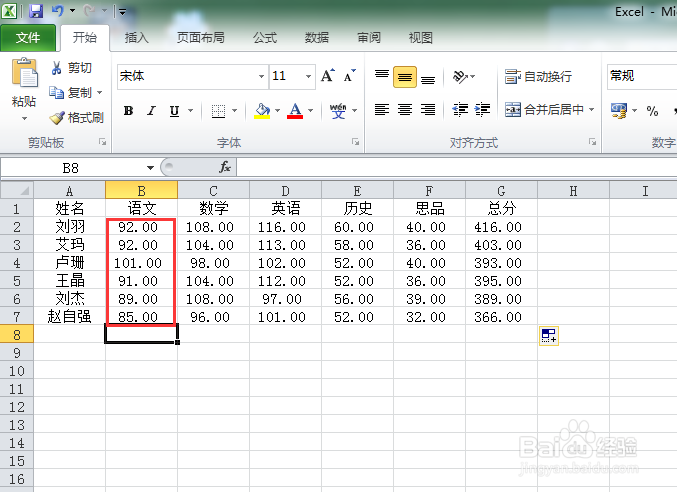
Task: Open number format dropdown 常规
Action: 642,76
